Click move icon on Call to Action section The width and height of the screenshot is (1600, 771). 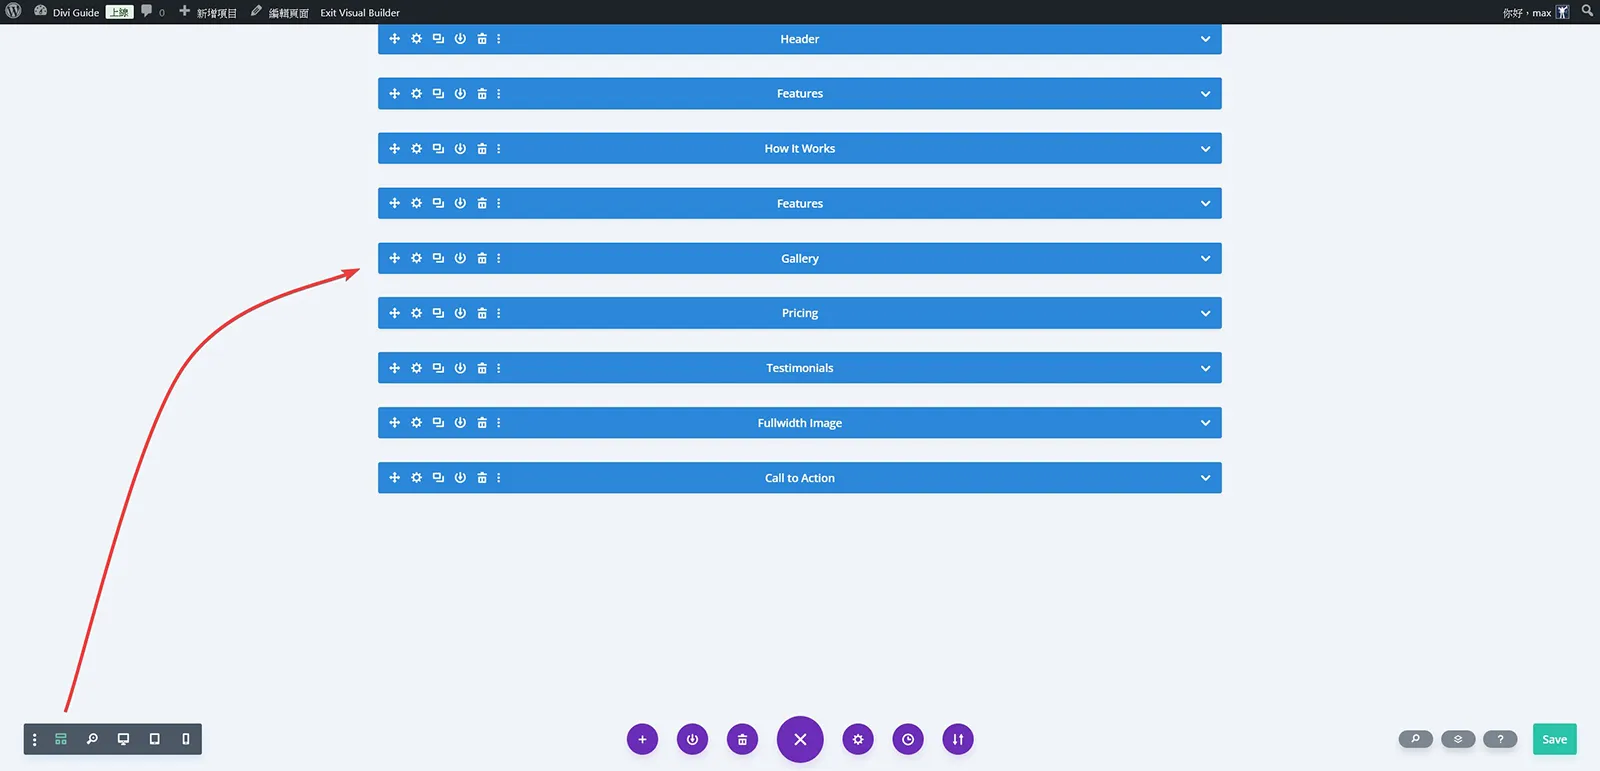(394, 478)
